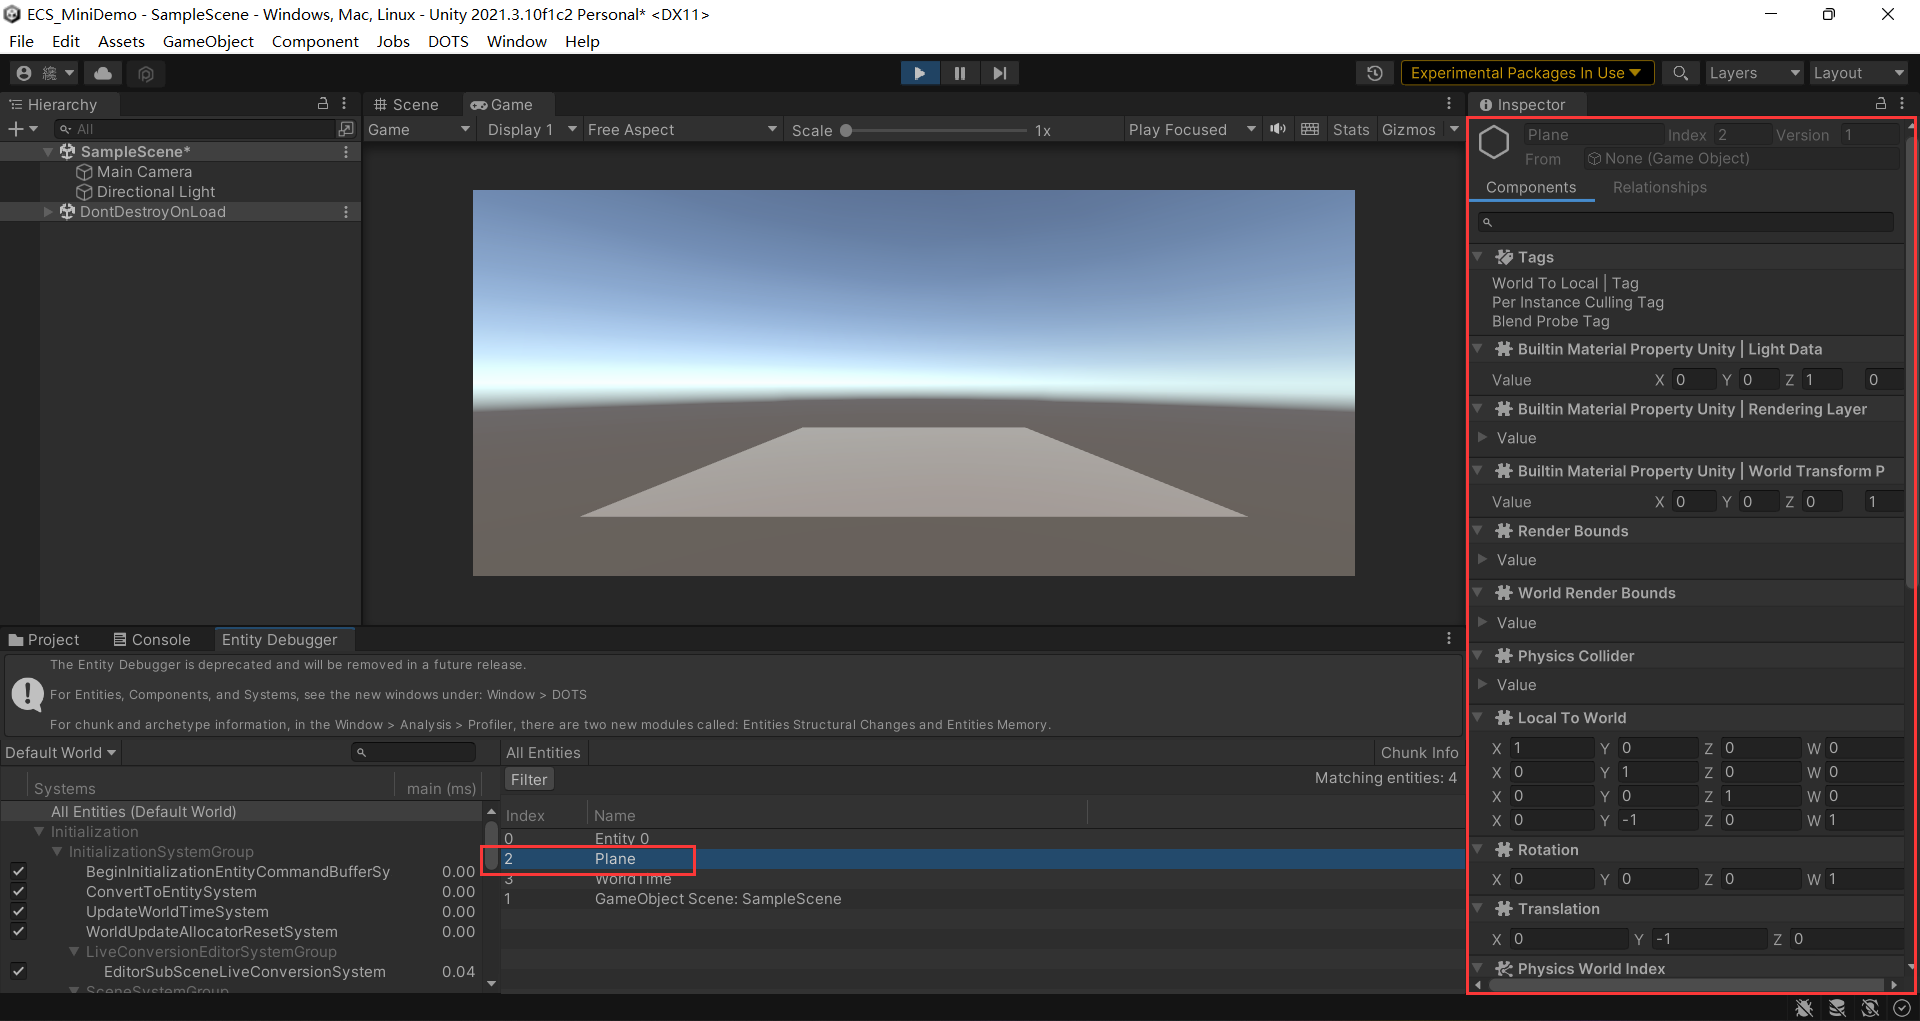Image resolution: width=1920 pixels, height=1021 pixels.
Task: Click the Chunk Info button
Action: pos(1419,753)
